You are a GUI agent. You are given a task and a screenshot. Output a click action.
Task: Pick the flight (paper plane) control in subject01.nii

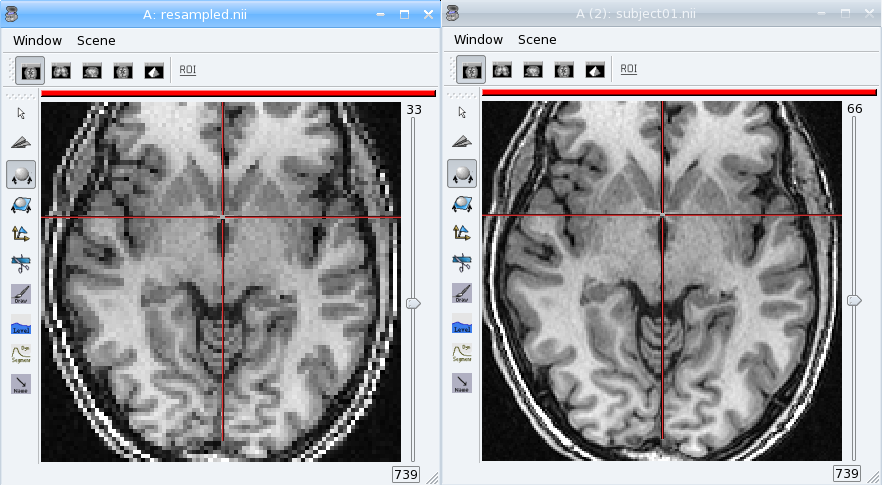tap(462, 142)
